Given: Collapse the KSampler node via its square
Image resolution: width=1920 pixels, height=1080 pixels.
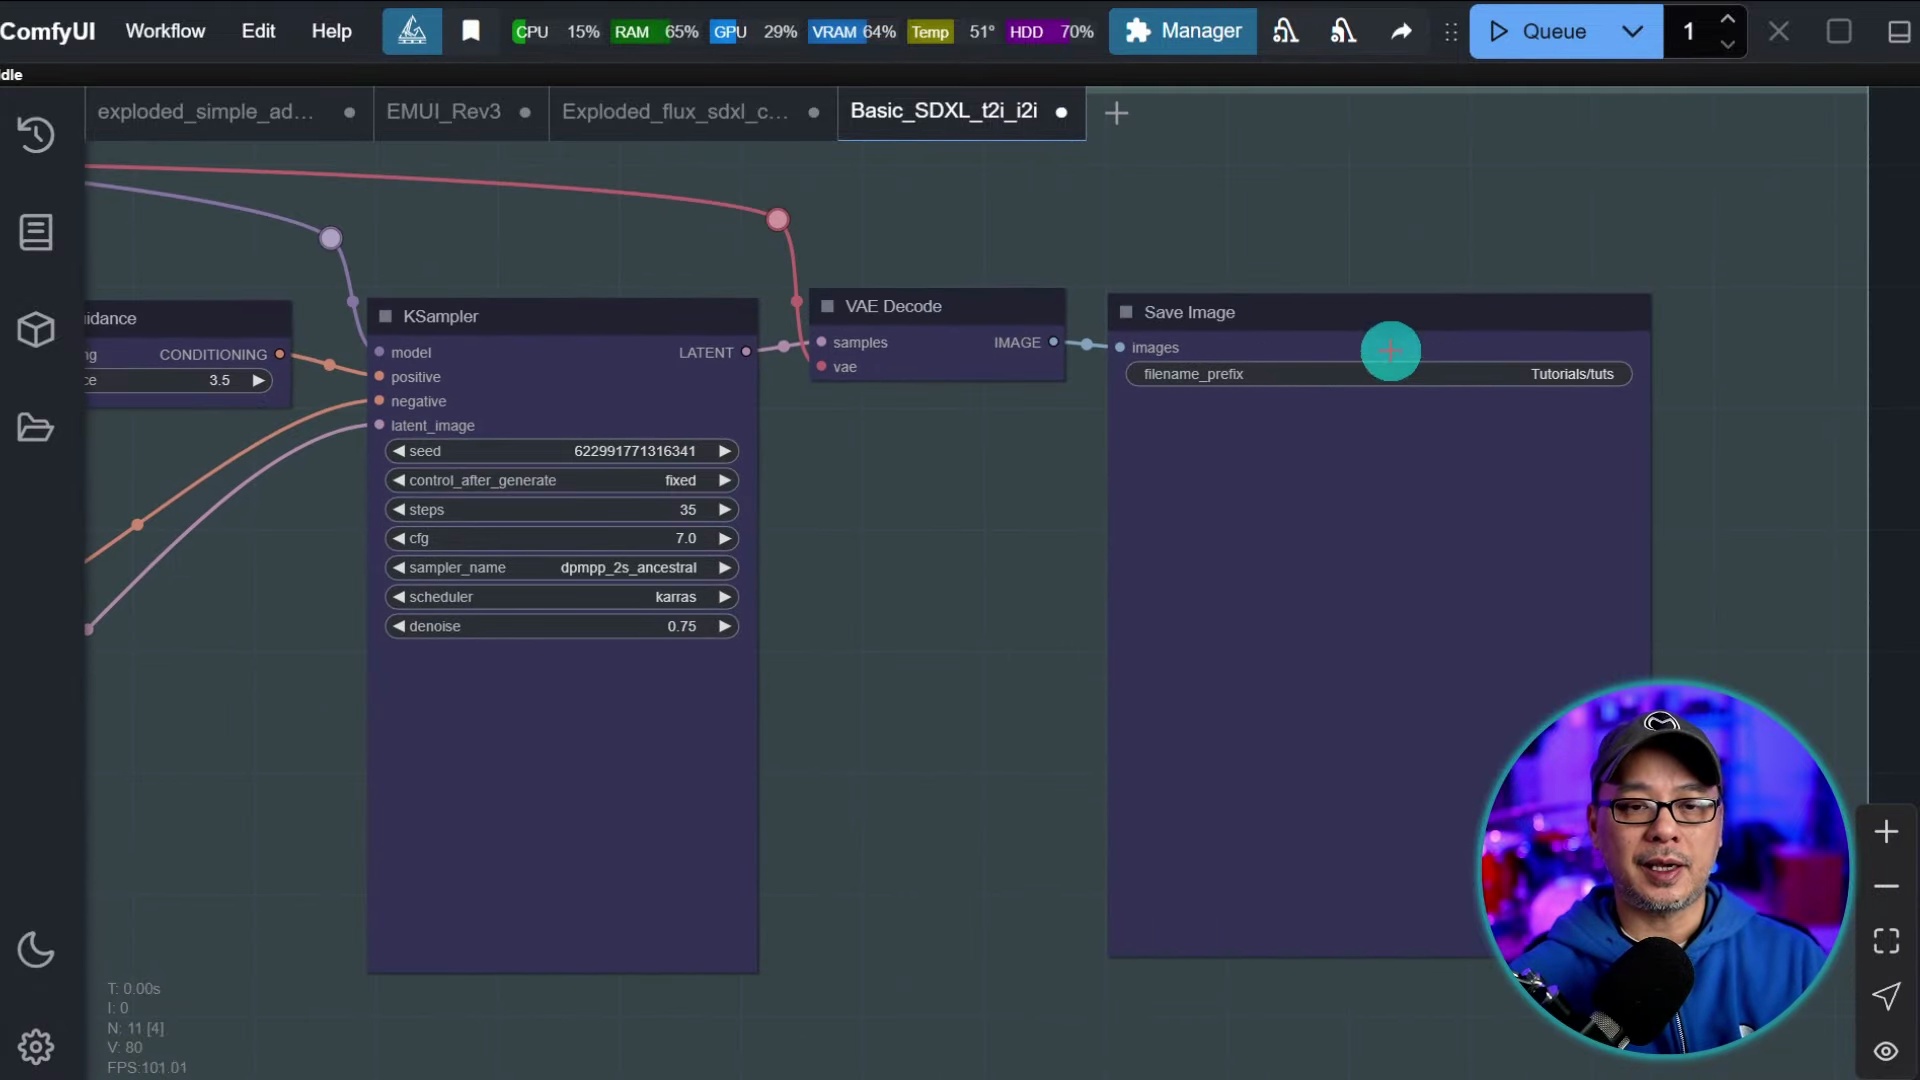Looking at the screenshot, I should pos(385,316).
